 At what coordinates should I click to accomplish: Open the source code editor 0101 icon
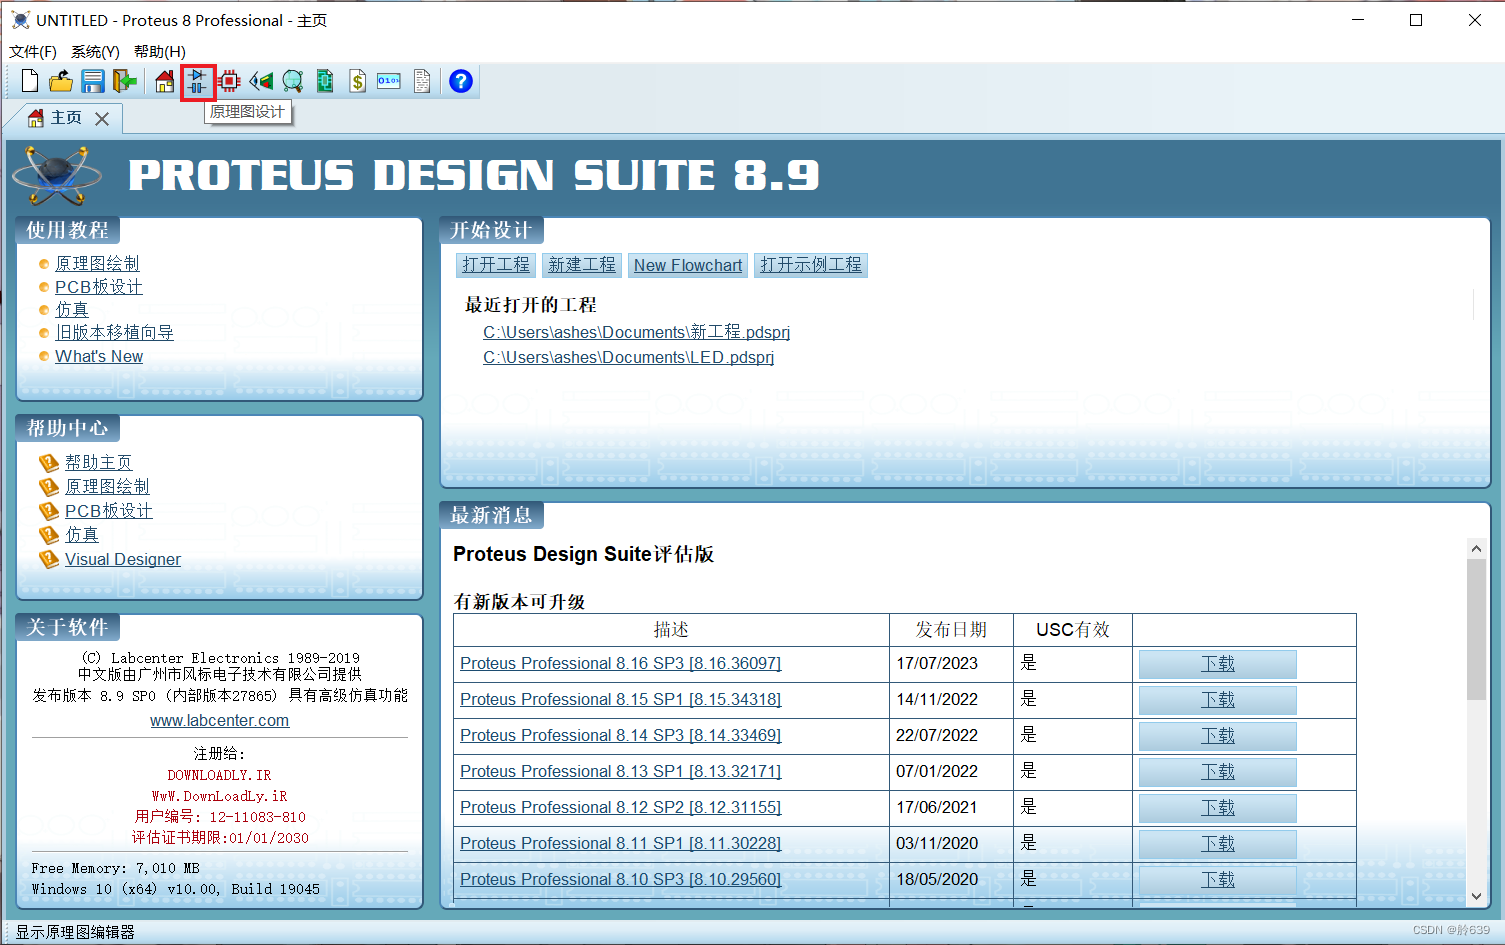388,81
